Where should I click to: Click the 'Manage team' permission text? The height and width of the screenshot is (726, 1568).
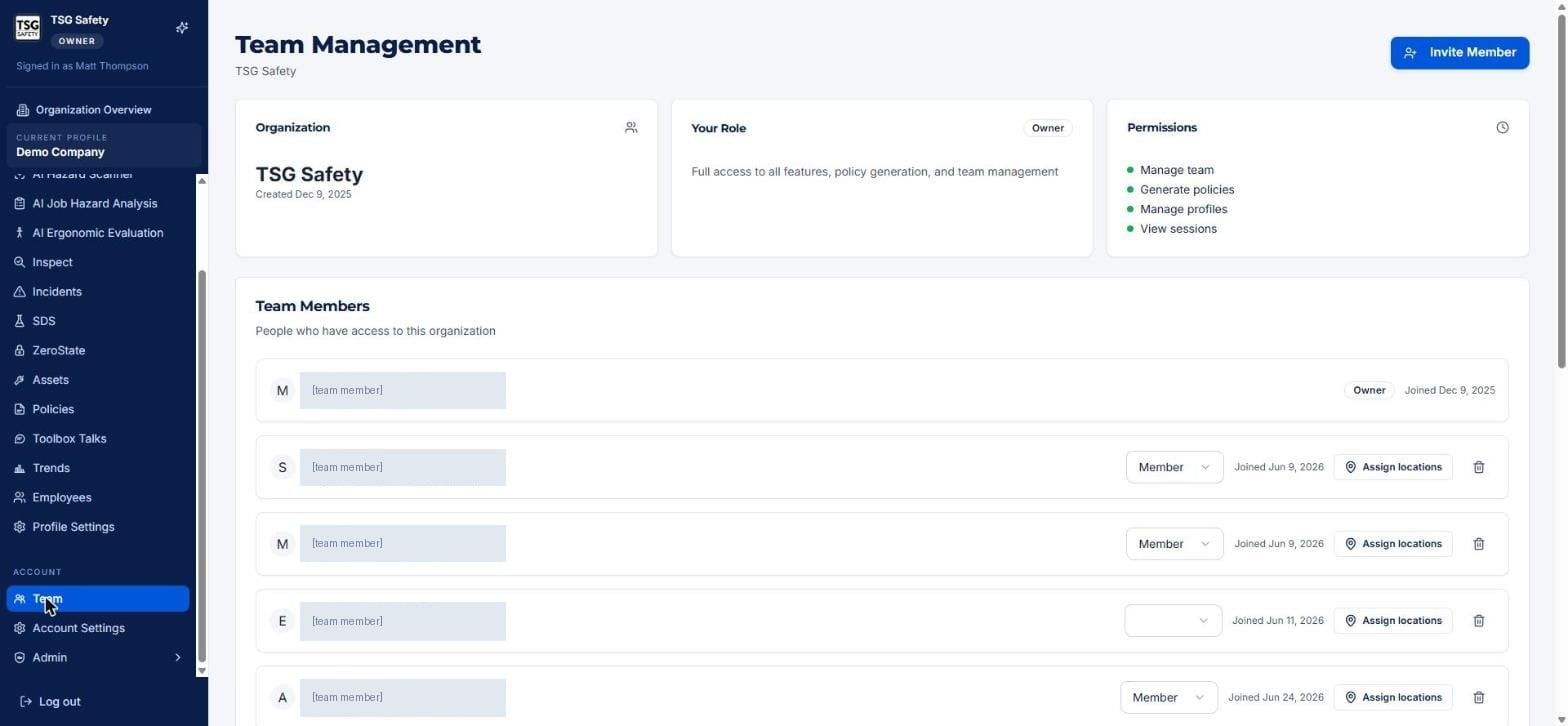[1177, 170]
